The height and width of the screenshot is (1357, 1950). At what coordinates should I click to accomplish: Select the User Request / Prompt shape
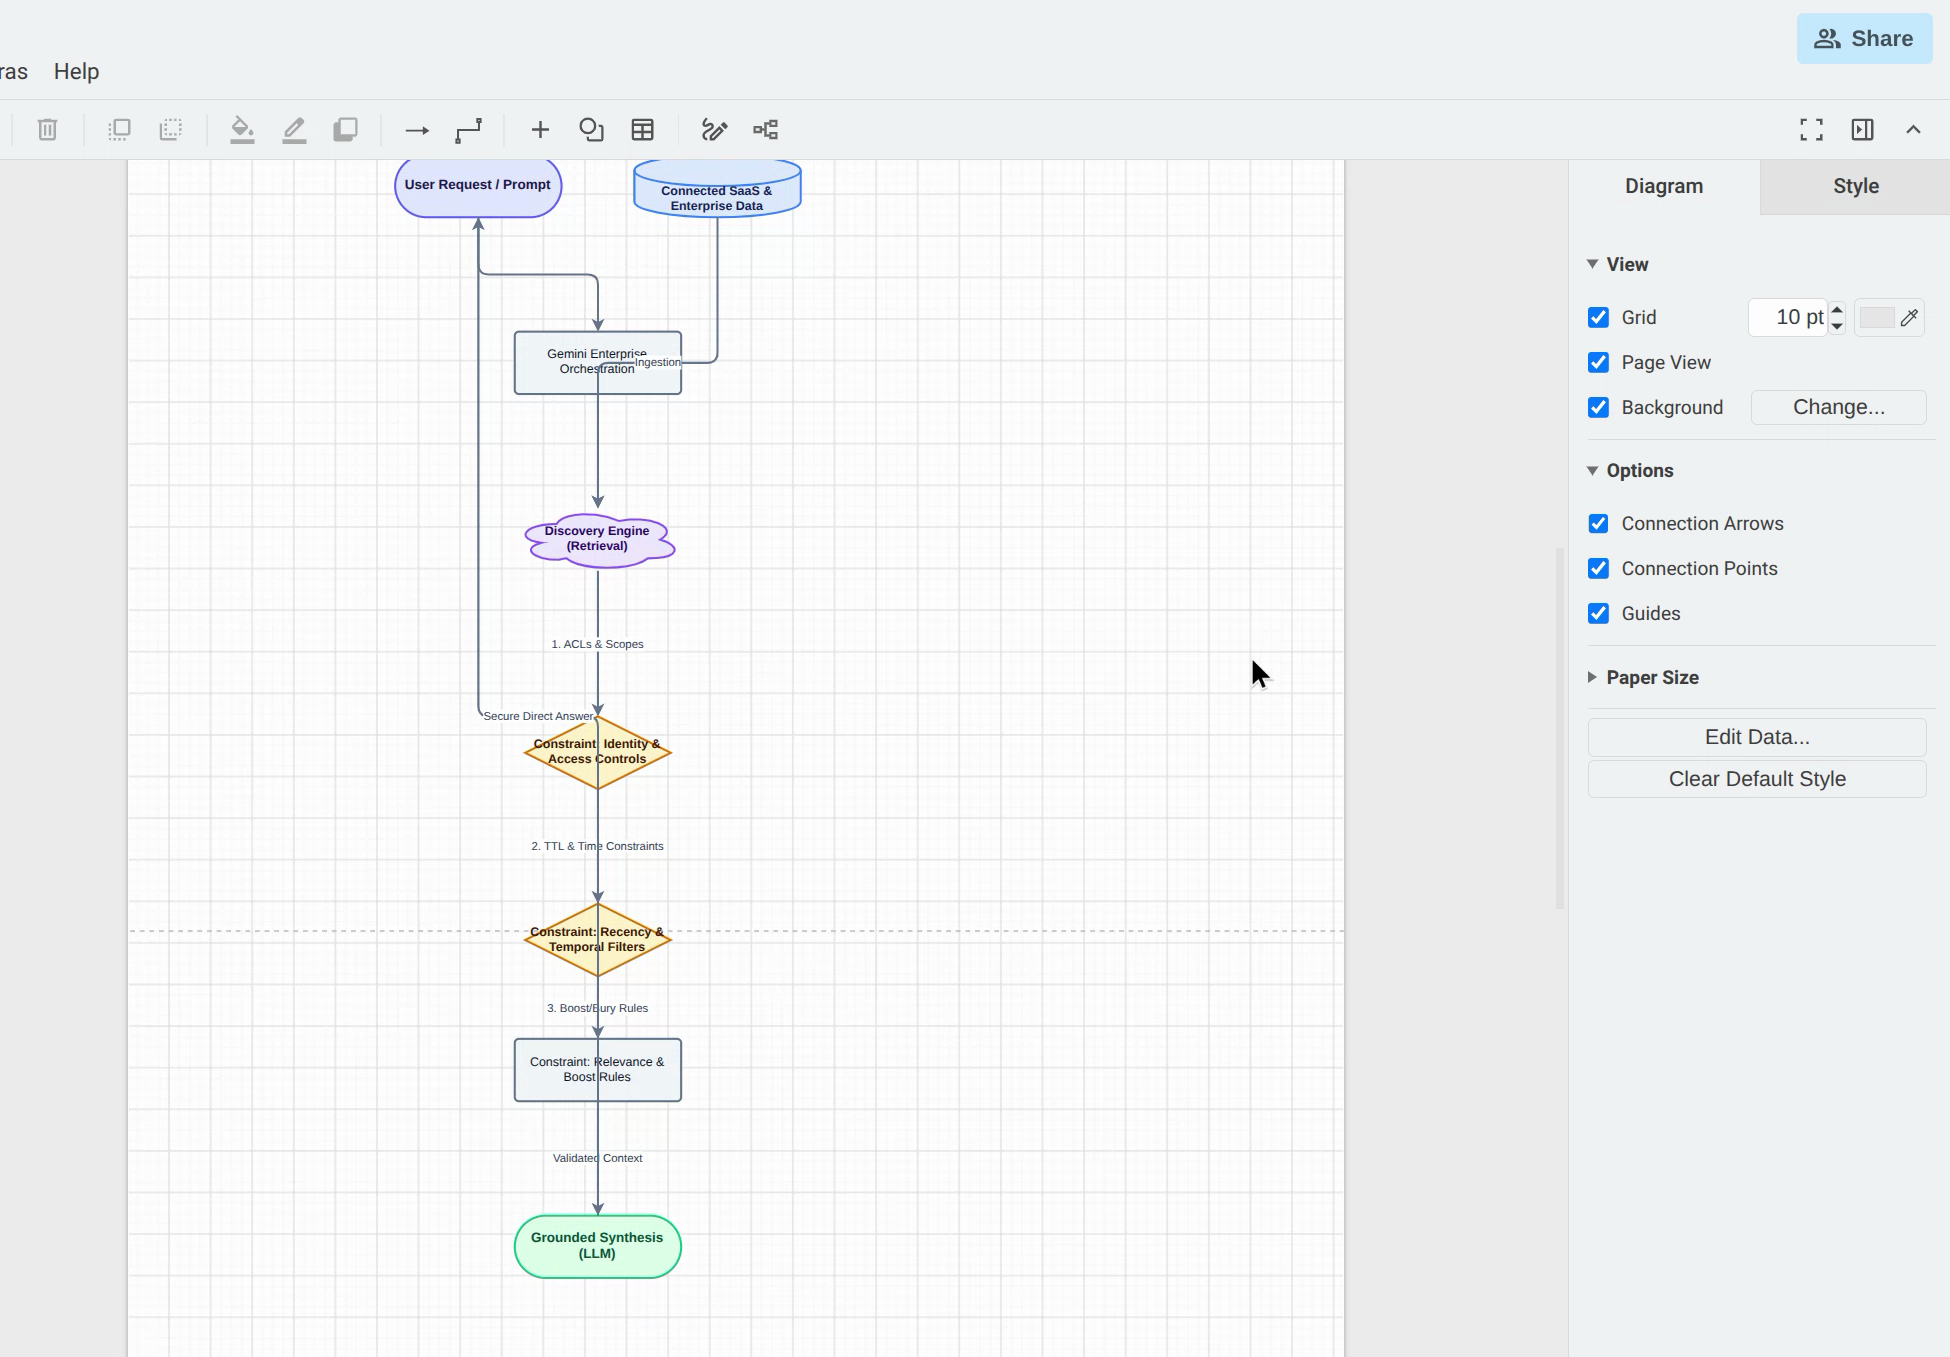coord(478,187)
